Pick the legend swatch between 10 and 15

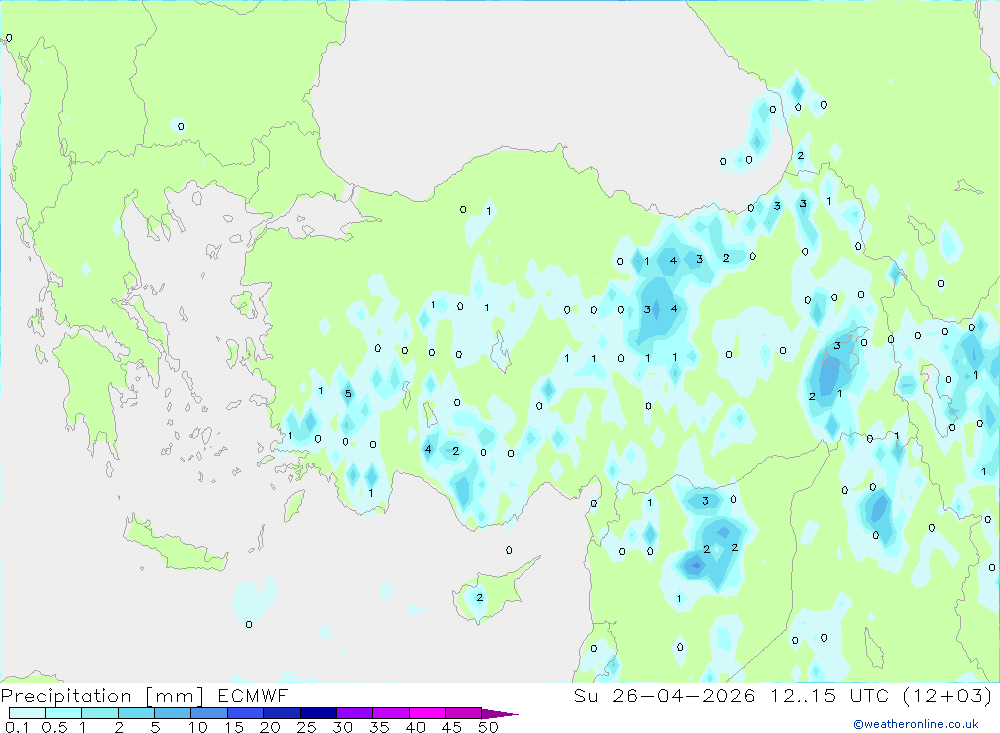[x=209, y=713]
